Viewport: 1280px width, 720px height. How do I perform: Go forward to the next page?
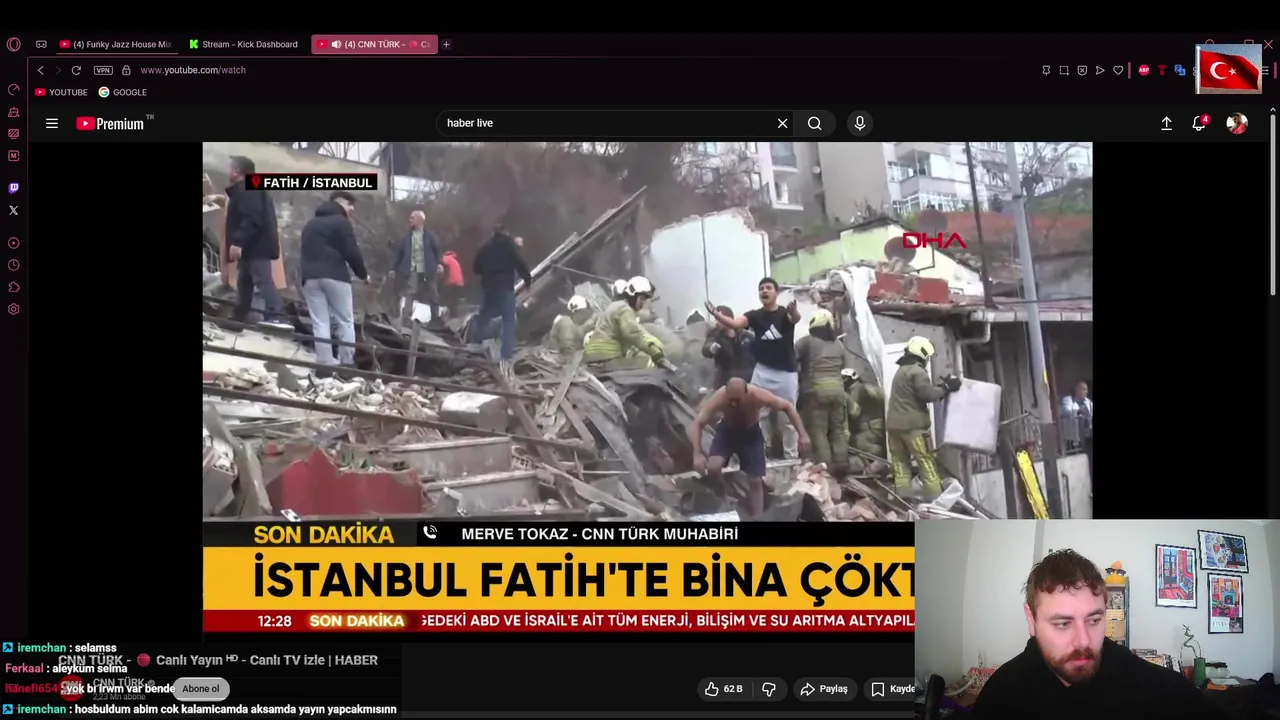58,70
